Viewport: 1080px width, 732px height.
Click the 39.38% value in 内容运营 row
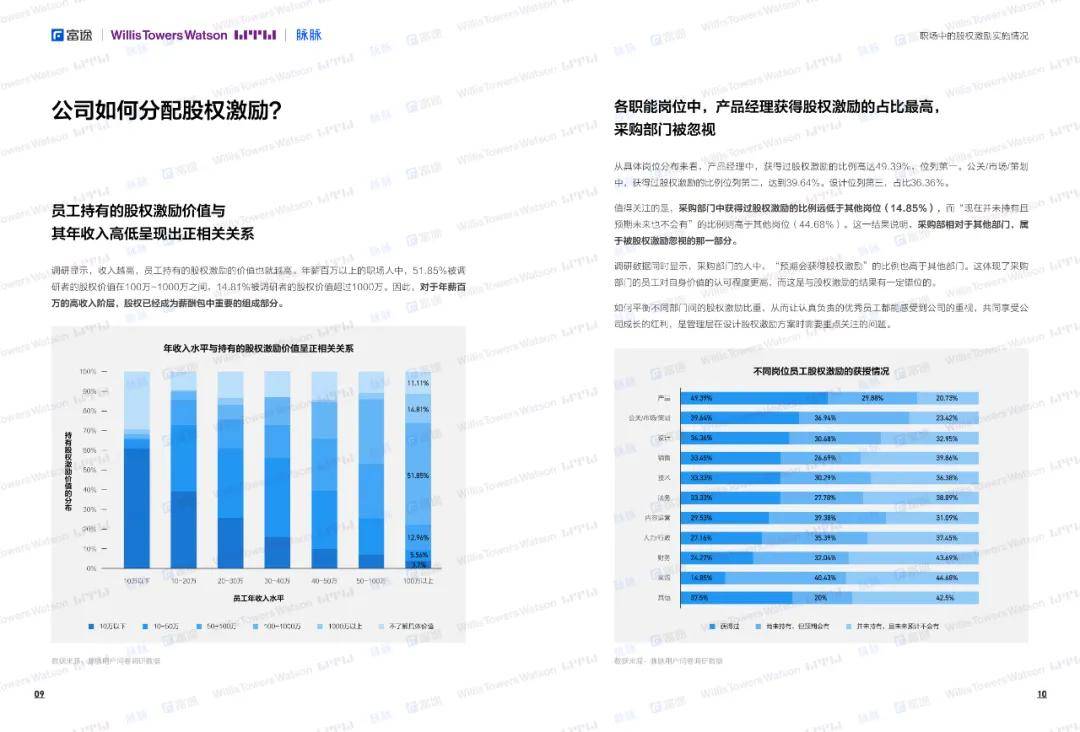coord(825,518)
